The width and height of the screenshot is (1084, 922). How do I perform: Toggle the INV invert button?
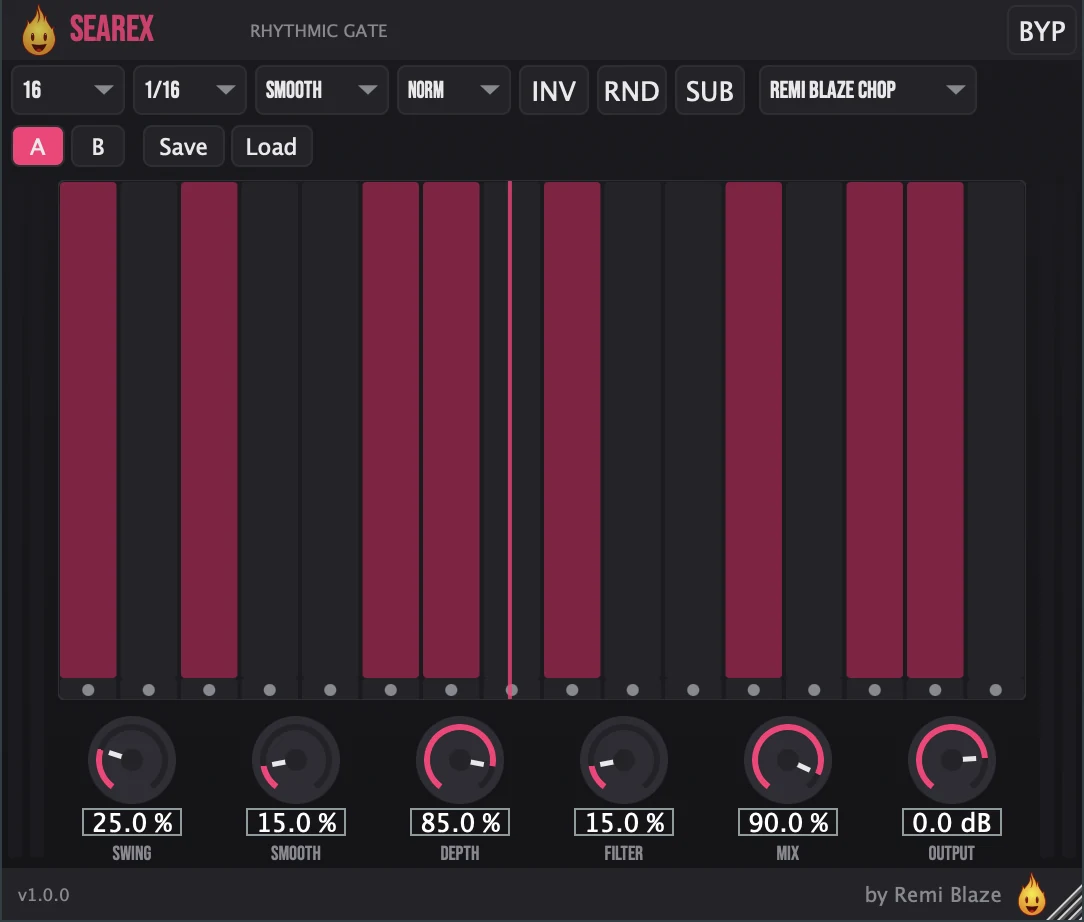point(554,91)
